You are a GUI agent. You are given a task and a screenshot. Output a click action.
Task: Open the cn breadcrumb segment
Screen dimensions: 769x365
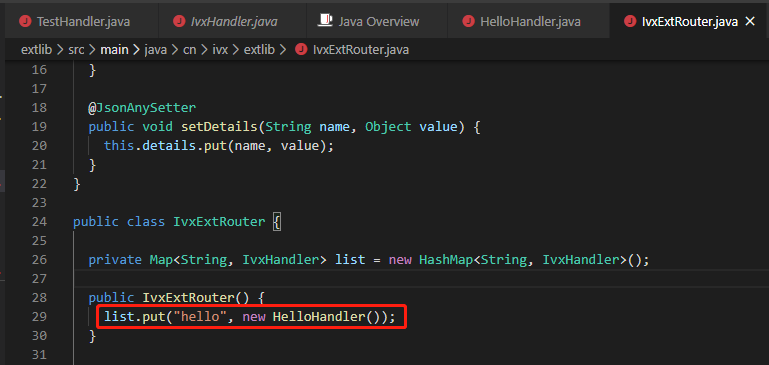(189, 50)
